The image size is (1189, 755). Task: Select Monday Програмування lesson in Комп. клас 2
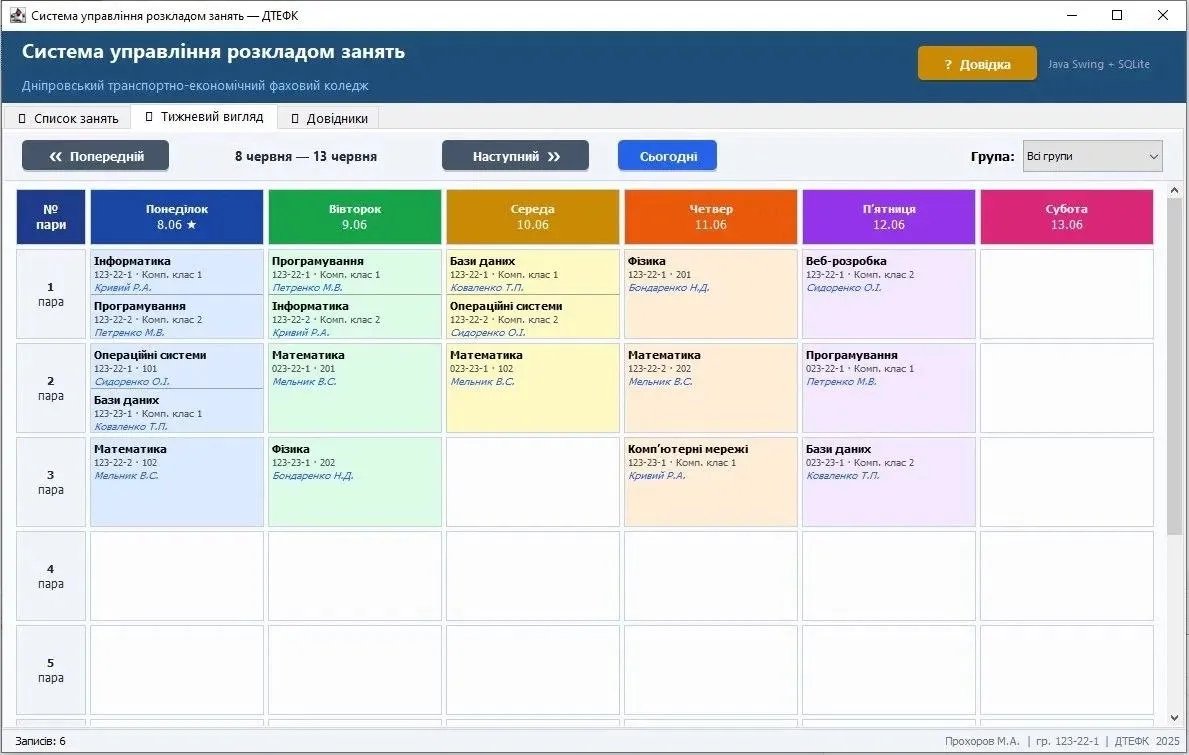point(177,318)
